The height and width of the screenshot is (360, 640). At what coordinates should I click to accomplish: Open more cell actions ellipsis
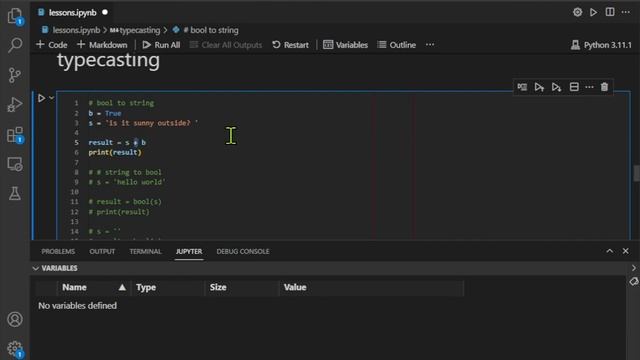click(x=589, y=87)
